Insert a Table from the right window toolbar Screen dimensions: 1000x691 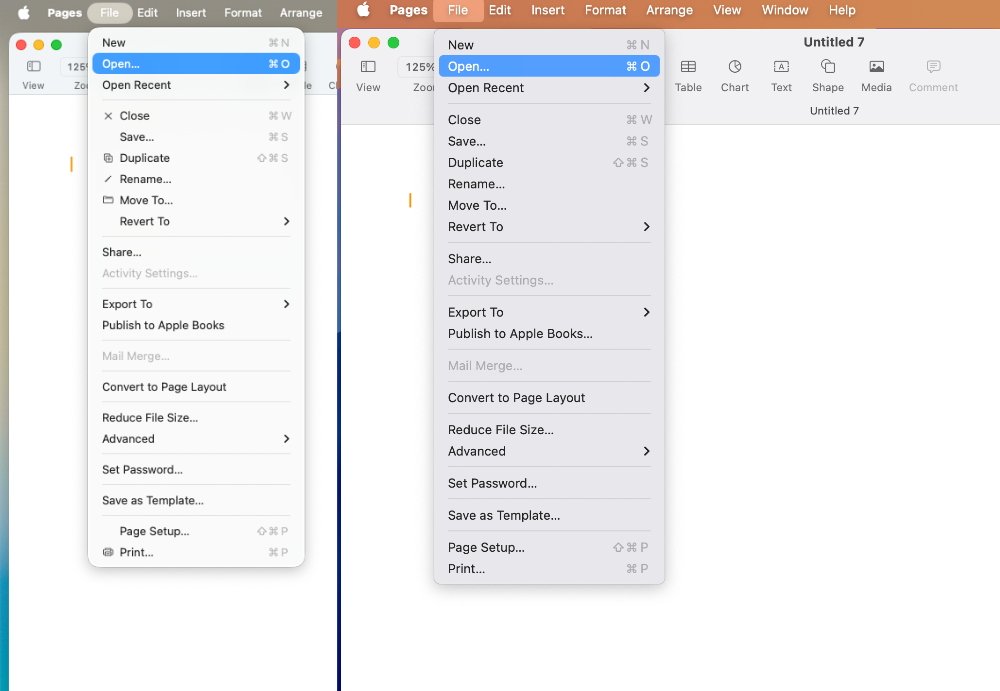click(688, 66)
